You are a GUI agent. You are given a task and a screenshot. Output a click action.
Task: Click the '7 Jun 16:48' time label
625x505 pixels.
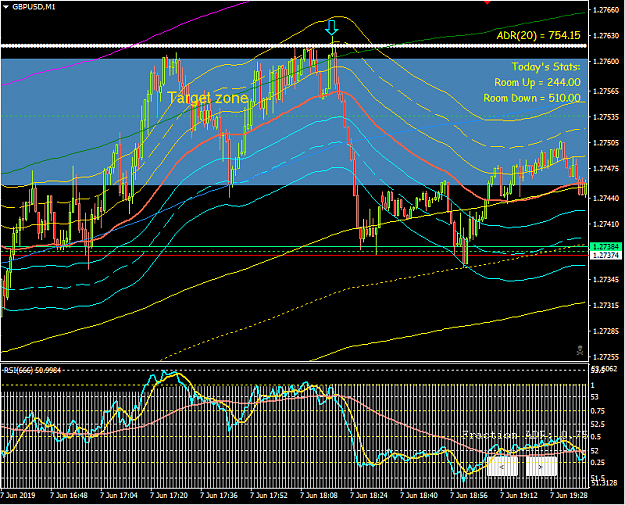point(69,495)
